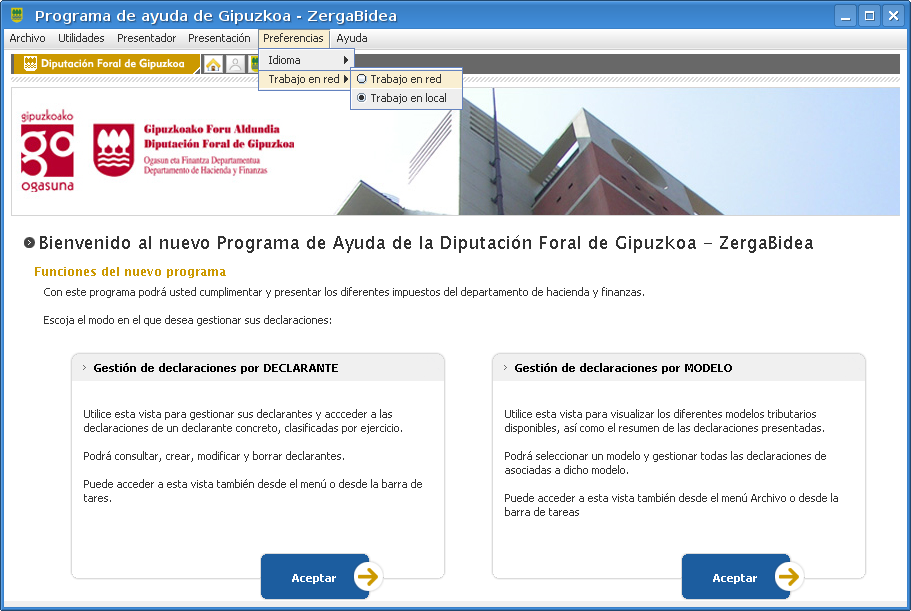Click the home icon in the toolbar
The image size is (911, 611).
tap(211, 62)
